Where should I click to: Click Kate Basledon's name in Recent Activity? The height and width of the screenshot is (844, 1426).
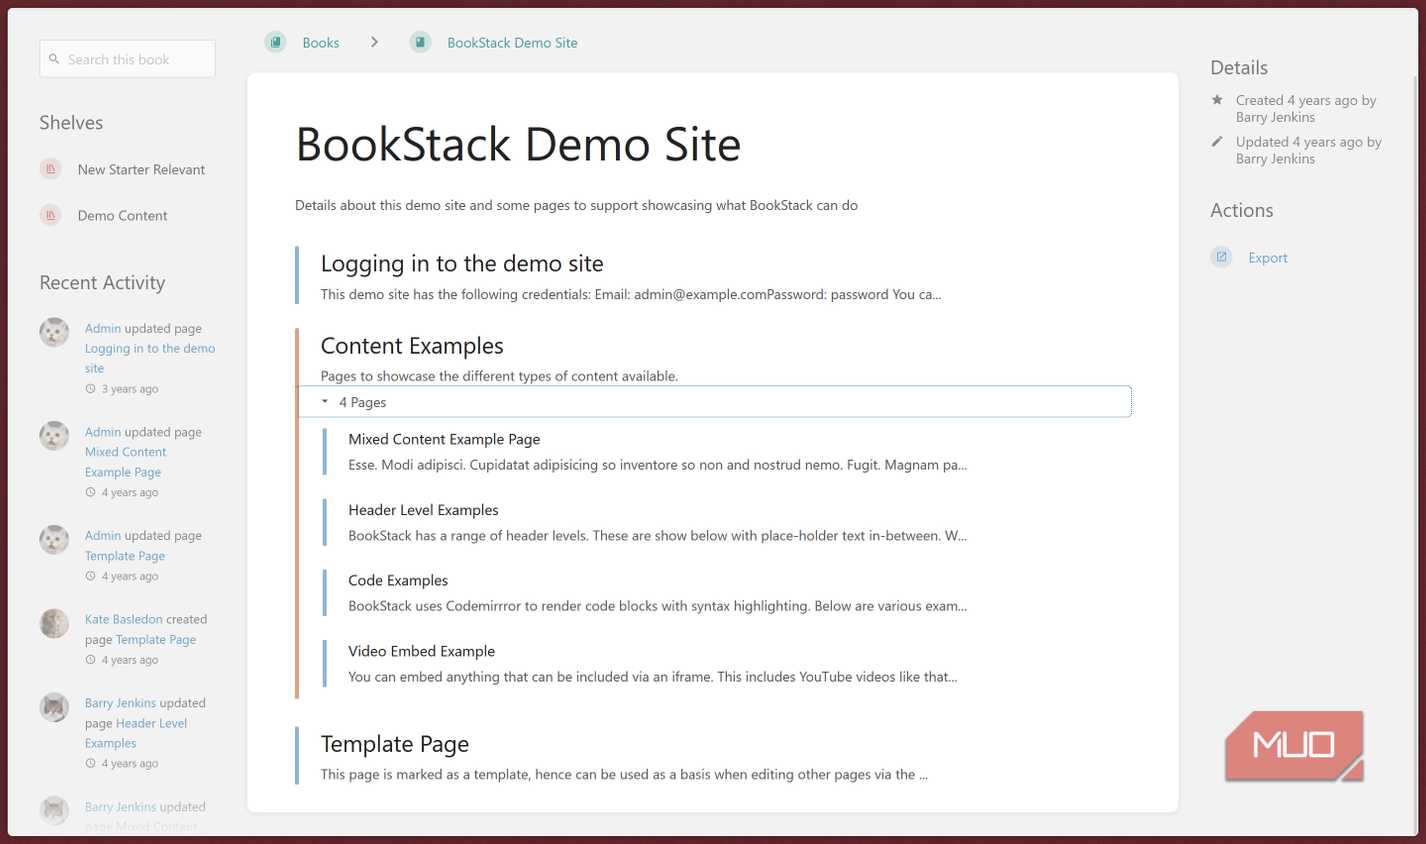(x=123, y=619)
